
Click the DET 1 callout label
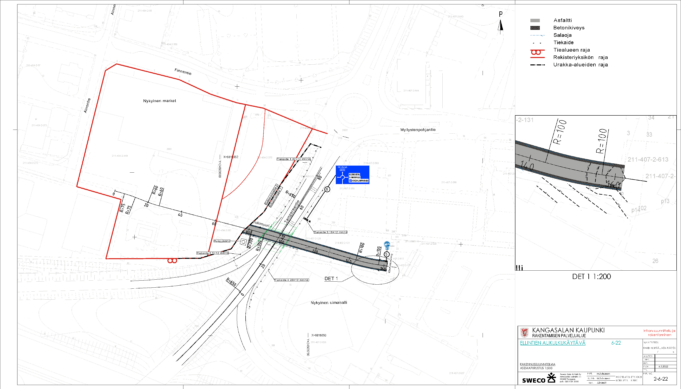tap(331, 278)
